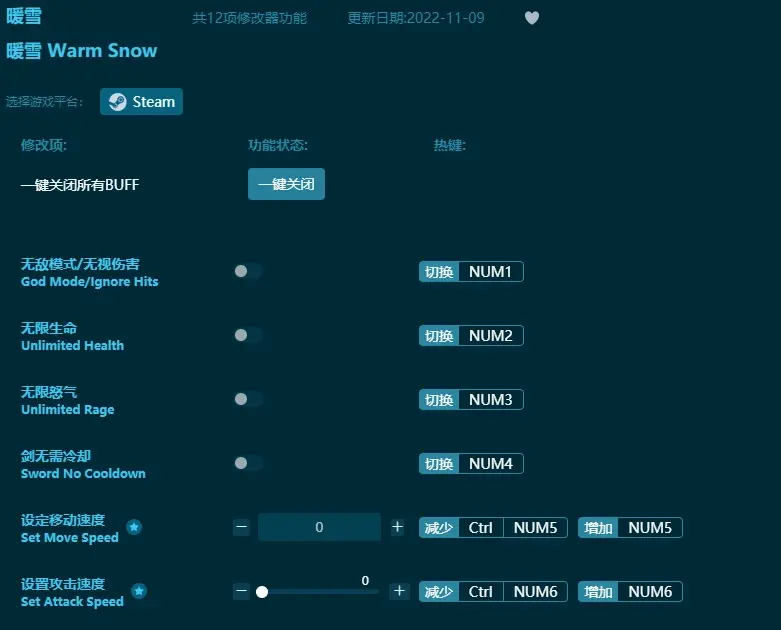
Task: Toggle God Mode/Ignore Hits switch
Action: [x=248, y=271]
